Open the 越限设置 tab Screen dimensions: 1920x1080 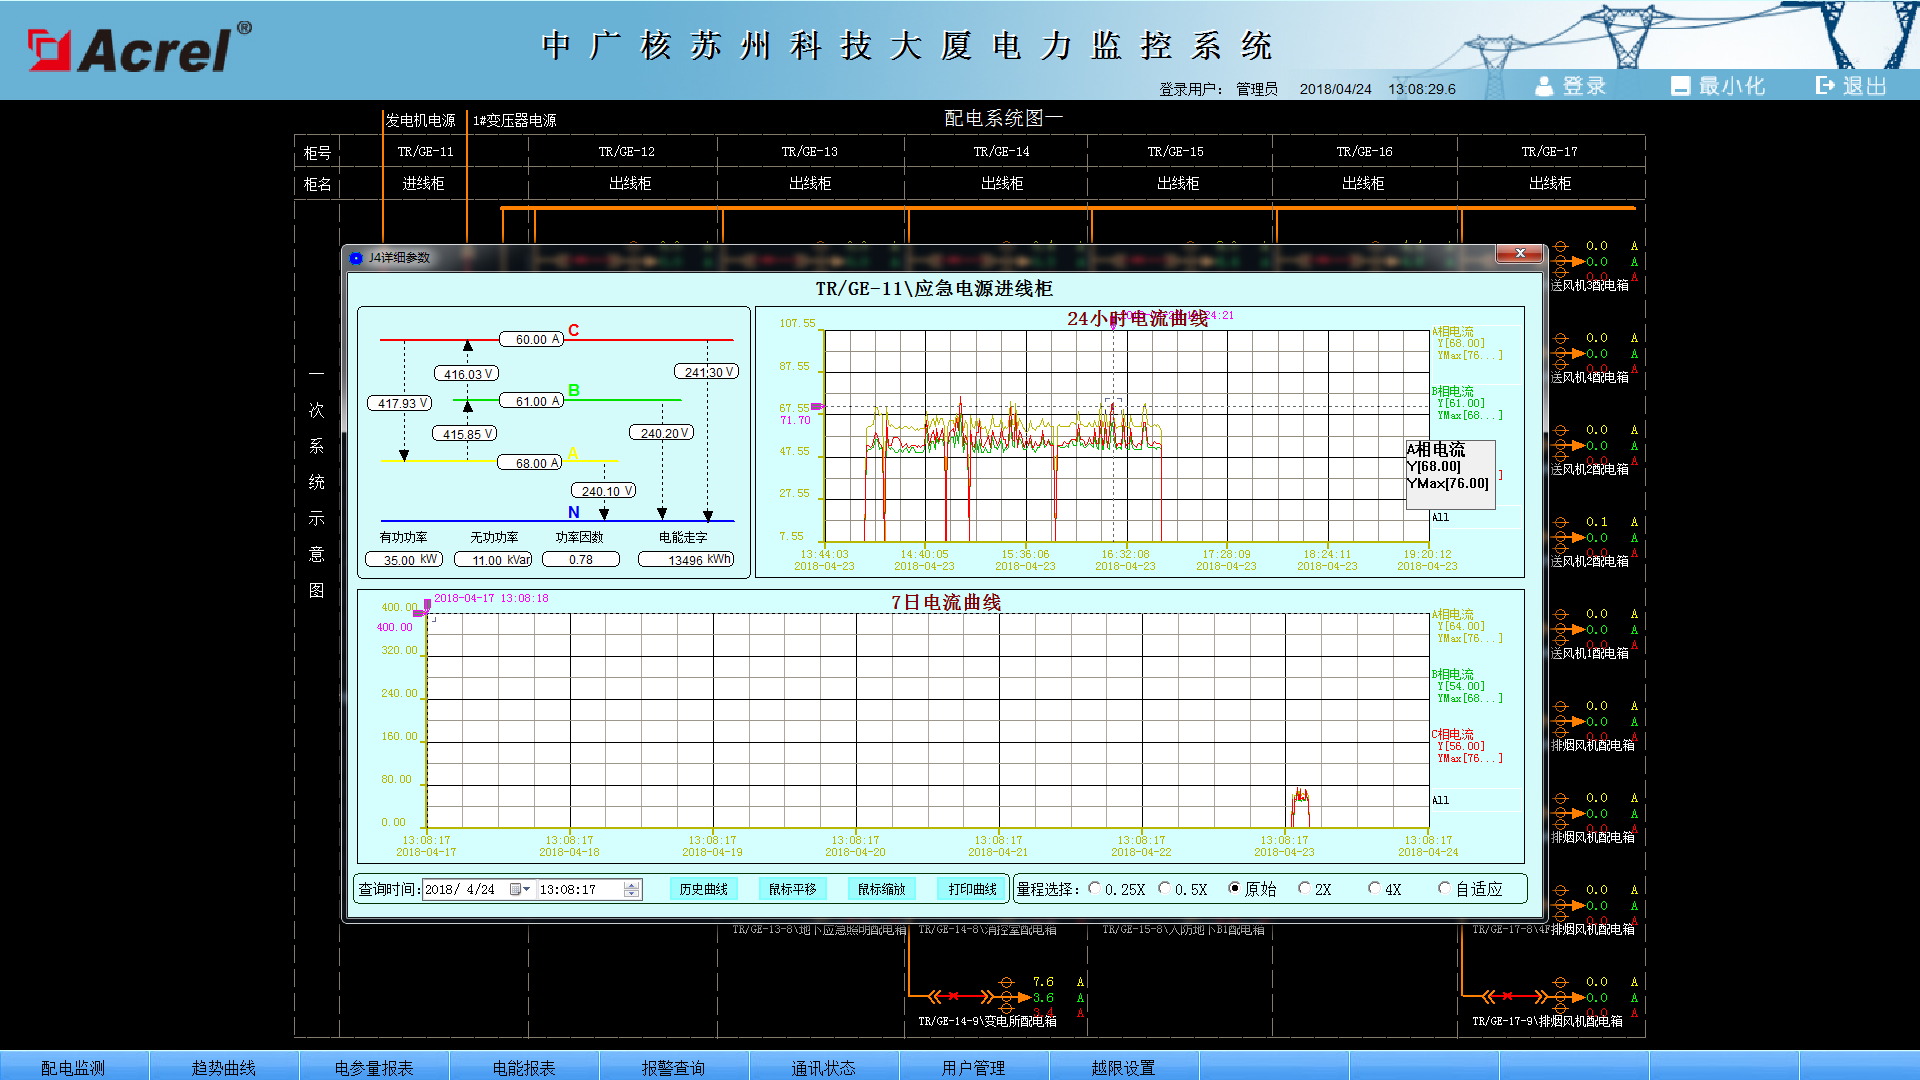click(x=1124, y=1067)
